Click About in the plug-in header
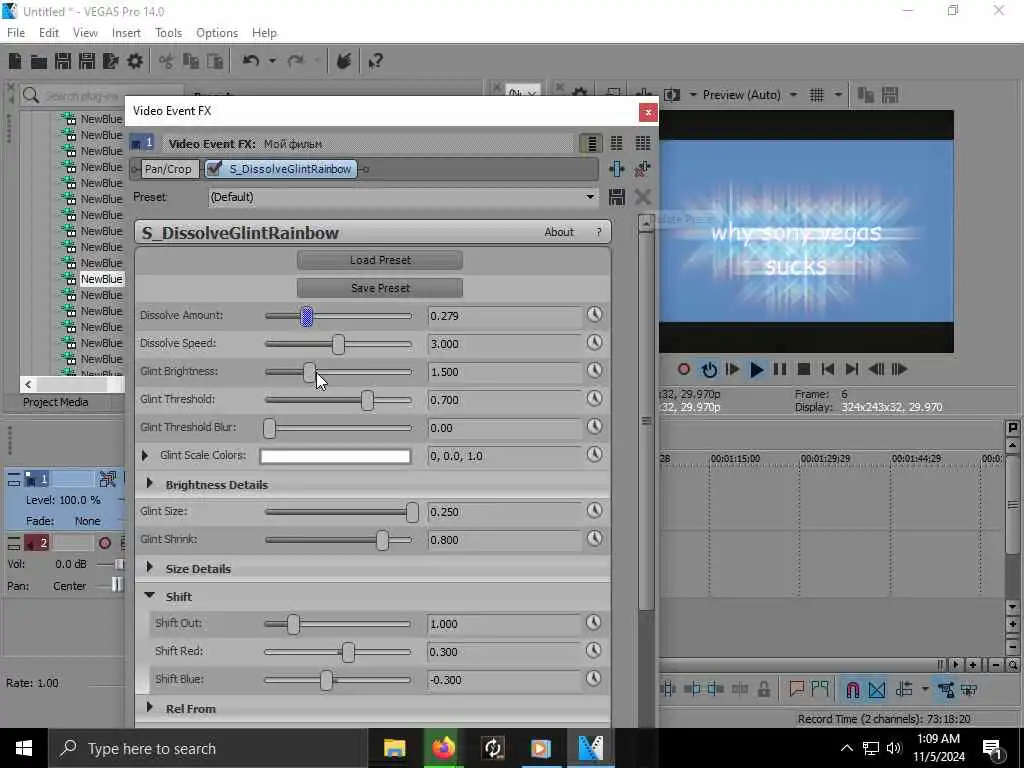Viewport: 1024px width, 768px height. coord(559,232)
